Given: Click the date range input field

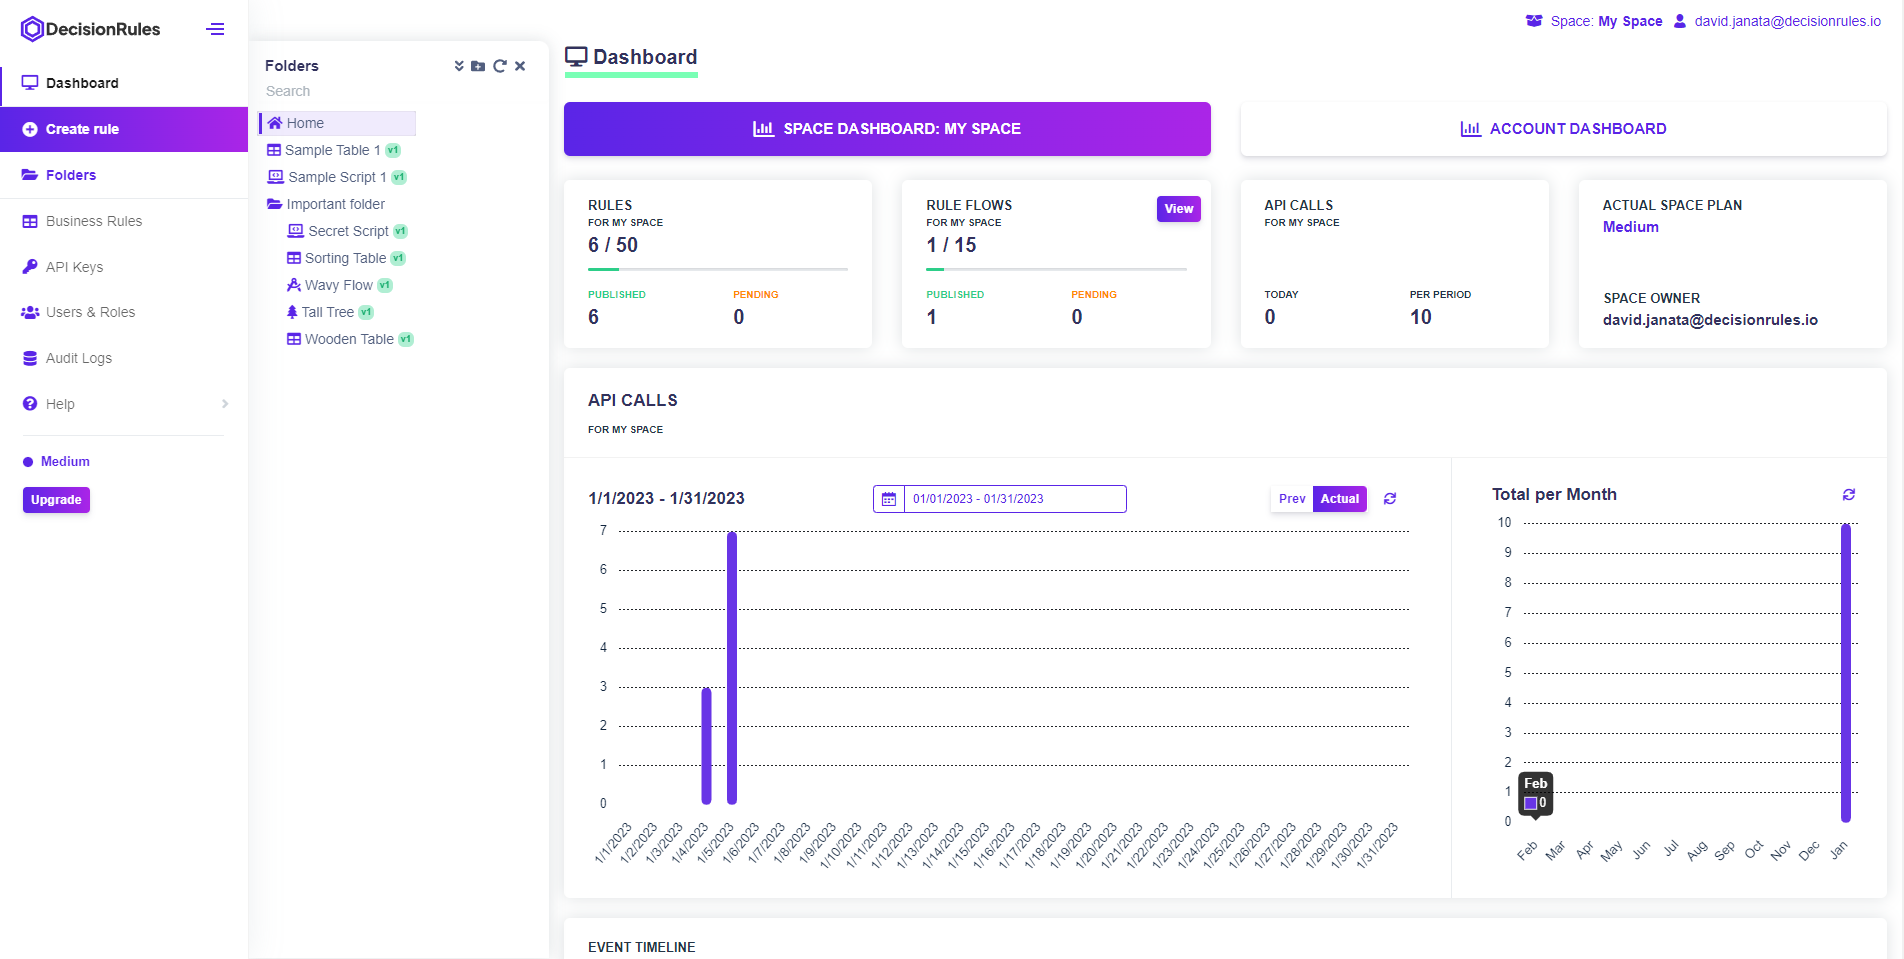Looking at the screenshot, I should [1014, 499].
